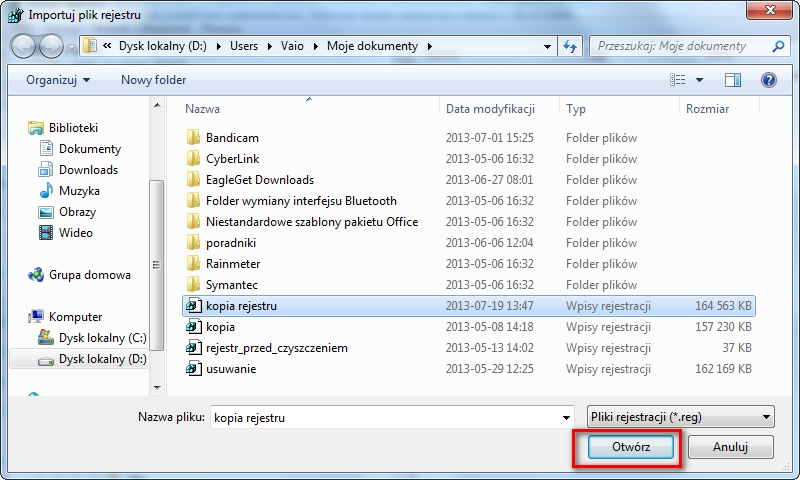This screenshot has width=800, height=480.
Task: Click the back navigation arrow
Action: (x=24, y=46)
